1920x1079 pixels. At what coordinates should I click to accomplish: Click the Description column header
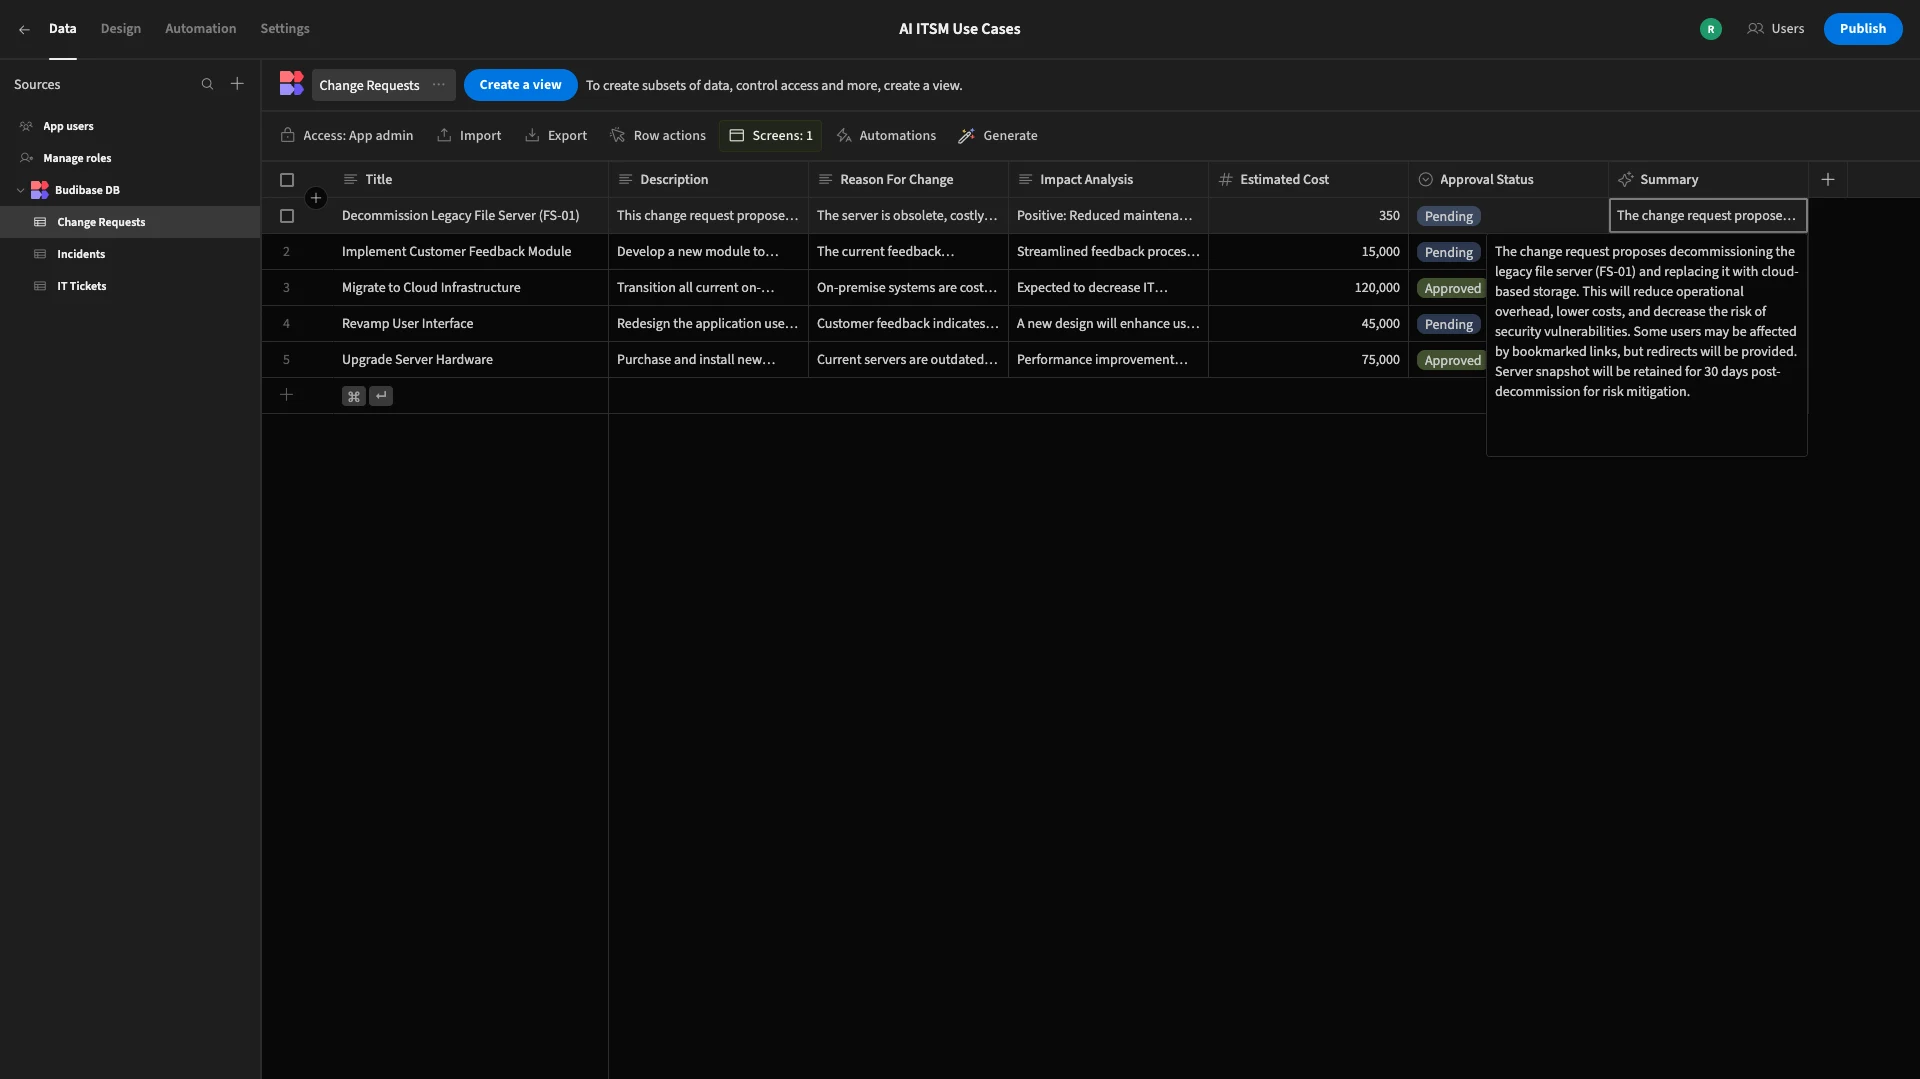coord(708,180)
